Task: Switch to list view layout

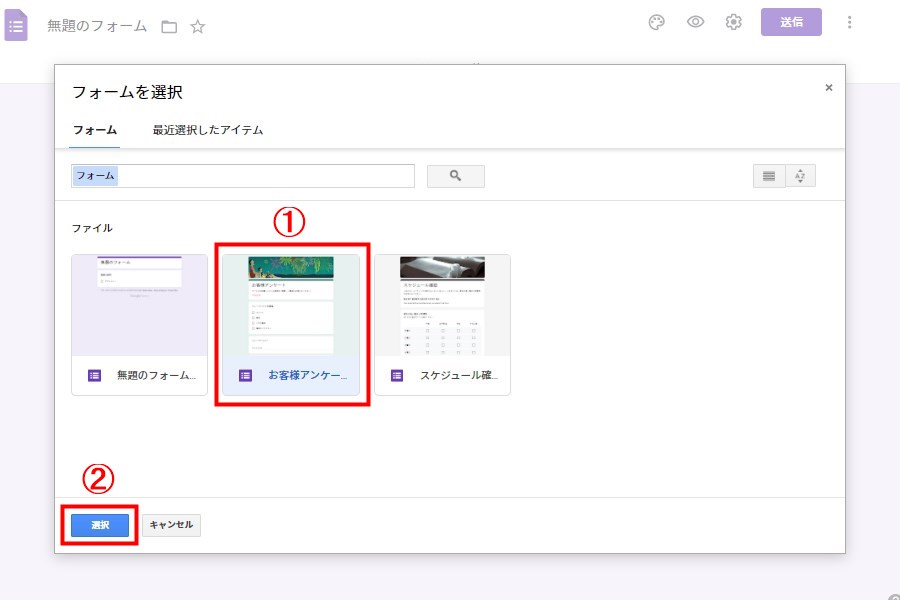Action: (x=769, y=176)
